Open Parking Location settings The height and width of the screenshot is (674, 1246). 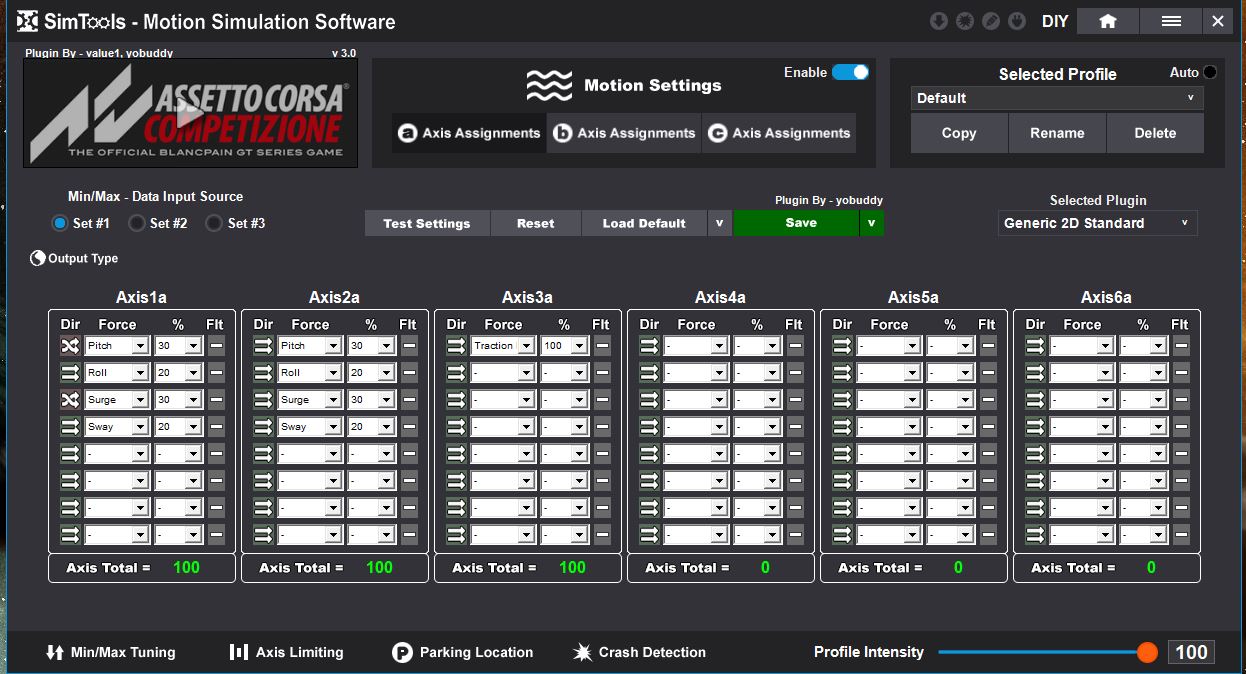click(463, 652)
